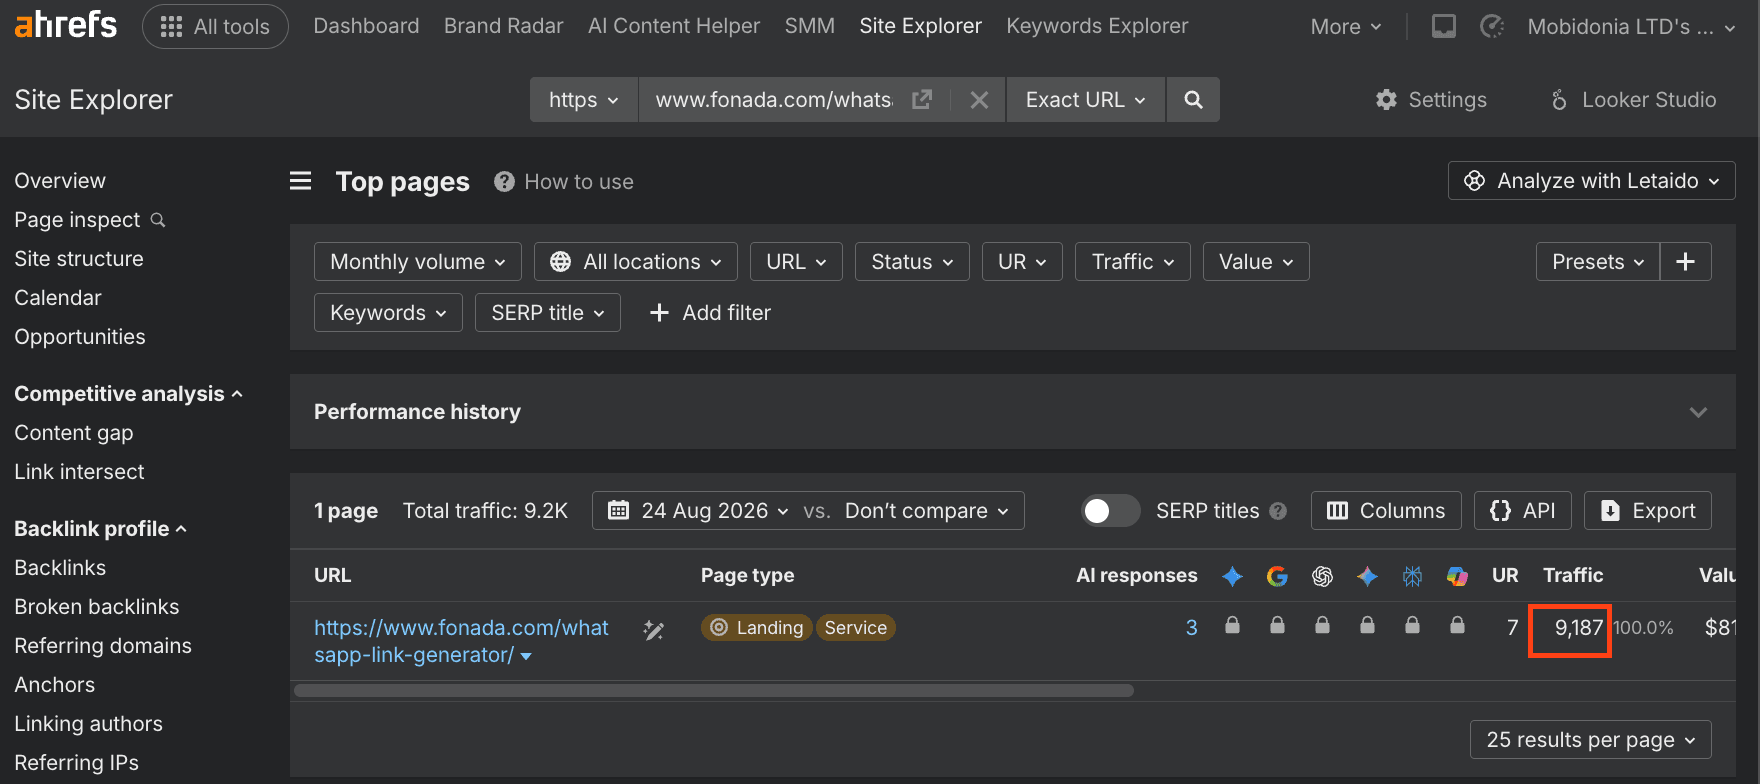Open the All locations filter
Screen dimensions: 1760x784
coord(636,262)
